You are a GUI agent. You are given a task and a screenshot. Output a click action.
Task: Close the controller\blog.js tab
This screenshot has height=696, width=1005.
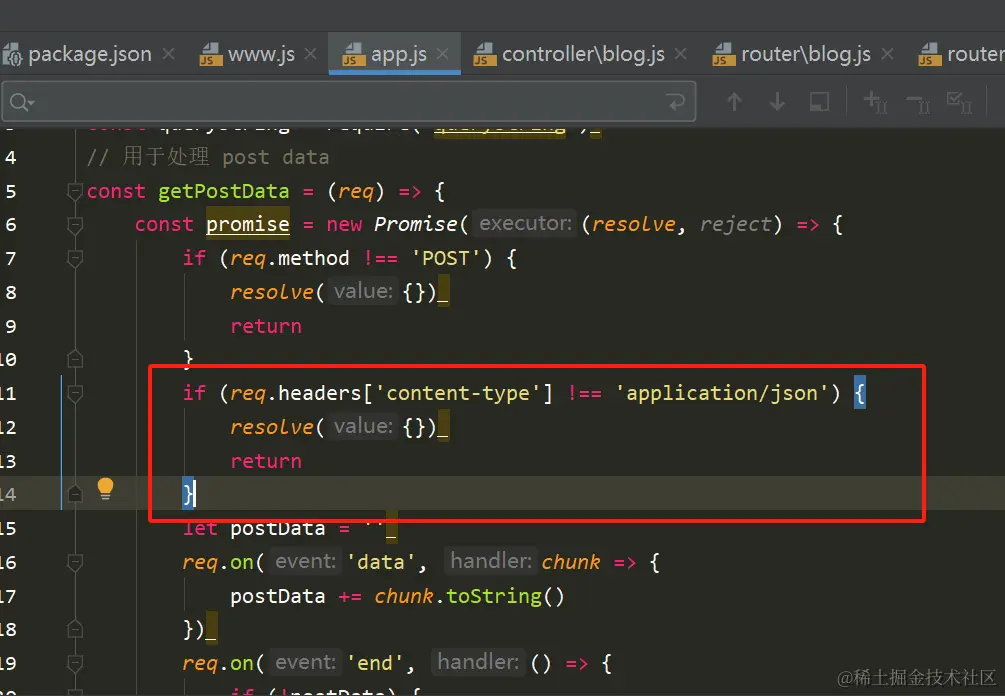coord(681,54)
